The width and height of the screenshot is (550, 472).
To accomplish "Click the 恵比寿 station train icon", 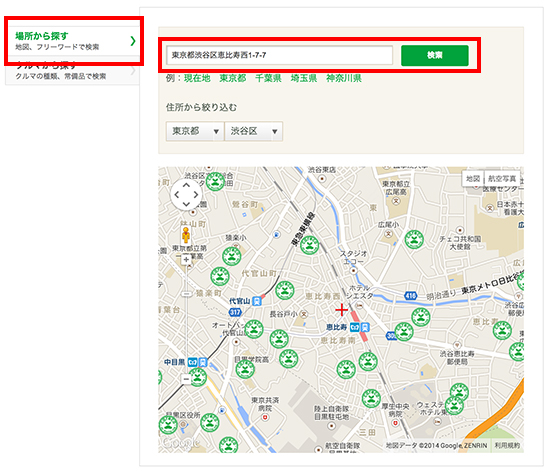I will [x=365, y=328].
